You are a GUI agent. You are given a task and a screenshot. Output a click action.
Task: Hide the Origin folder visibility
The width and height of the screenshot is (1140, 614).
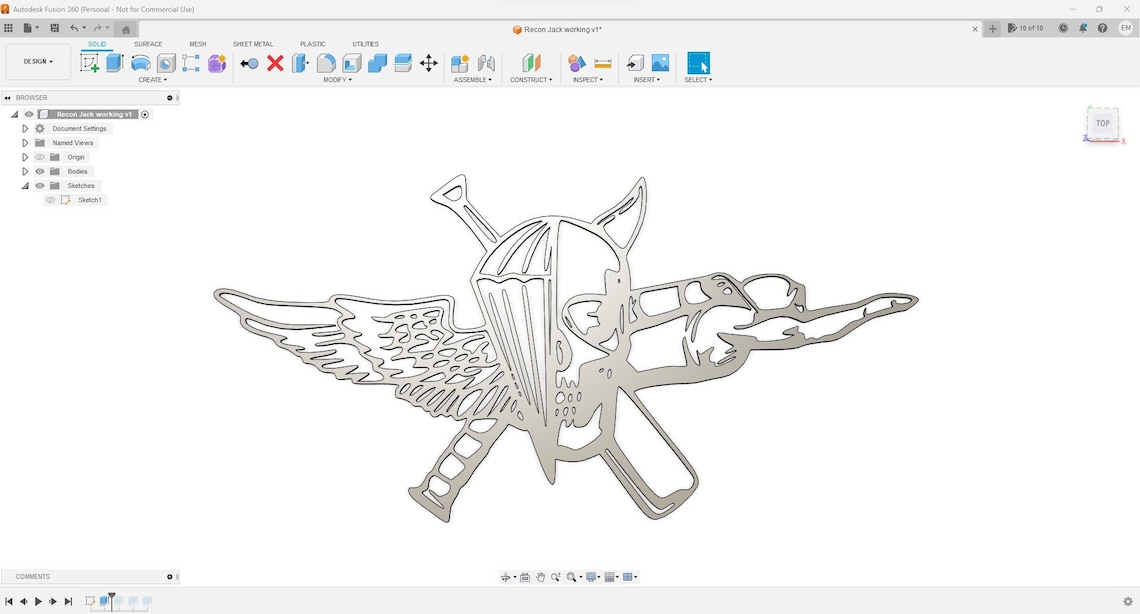tap(40, 157)
